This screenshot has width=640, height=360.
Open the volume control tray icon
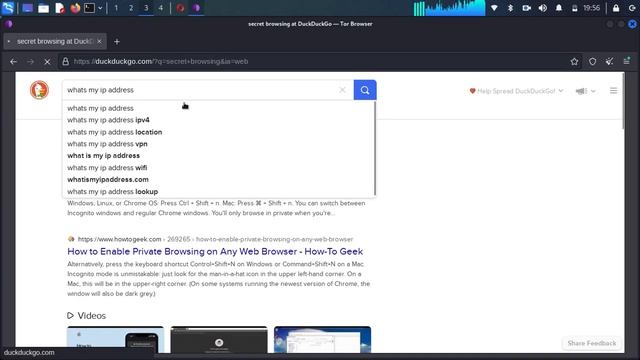(542, 8)
